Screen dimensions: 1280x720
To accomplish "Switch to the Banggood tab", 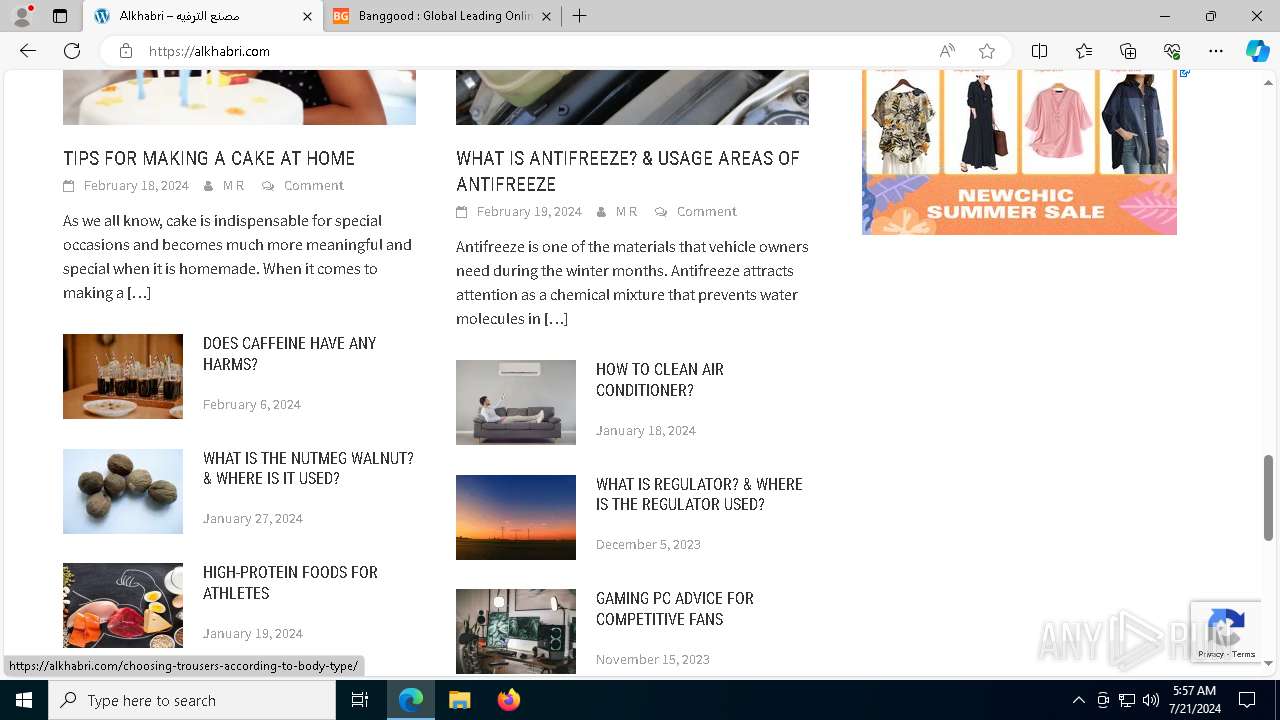I will (x=443, y=16).
